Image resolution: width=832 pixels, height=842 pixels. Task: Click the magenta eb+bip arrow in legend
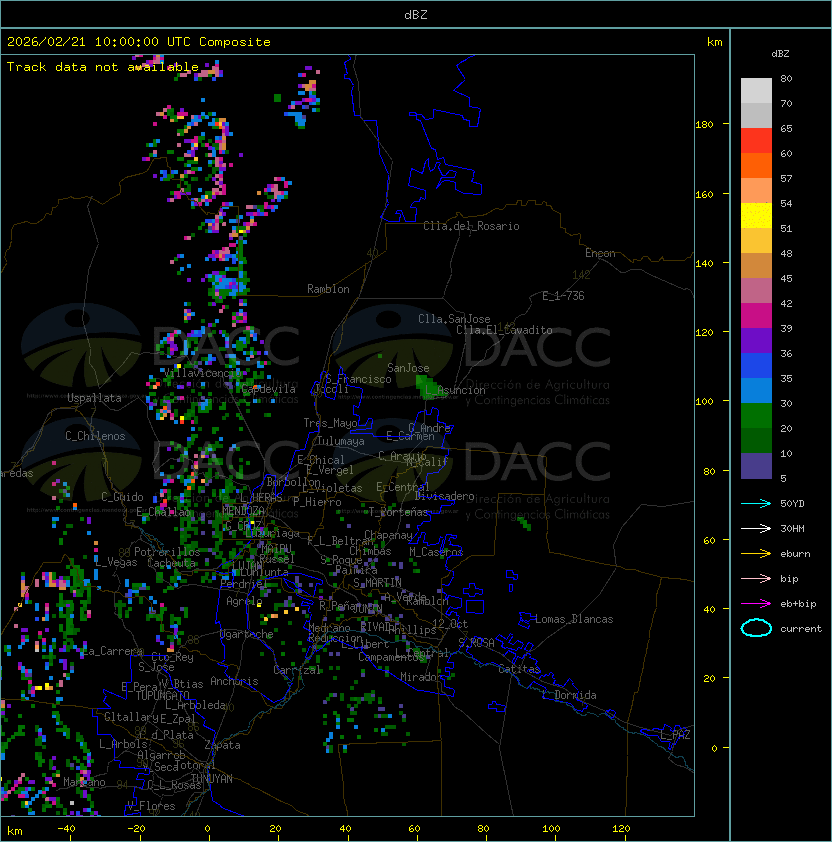756,604
